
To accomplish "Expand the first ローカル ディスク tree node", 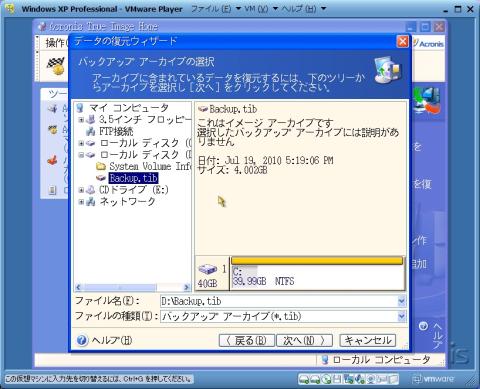I will [81, 143].
